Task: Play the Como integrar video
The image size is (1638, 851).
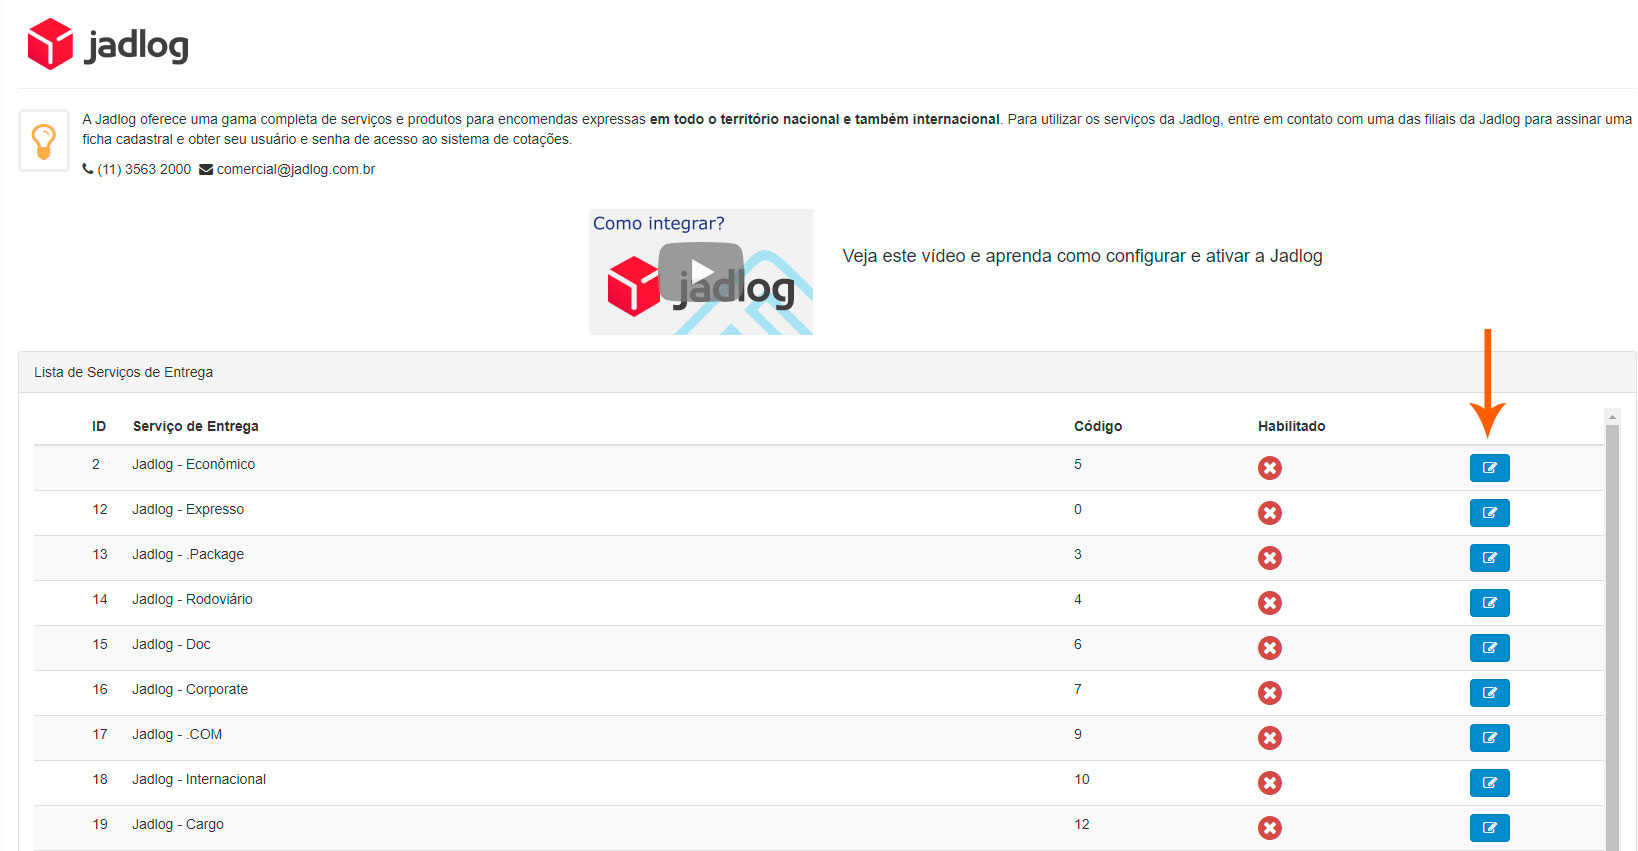Action: pyautogui.click(x=701, y=272)
